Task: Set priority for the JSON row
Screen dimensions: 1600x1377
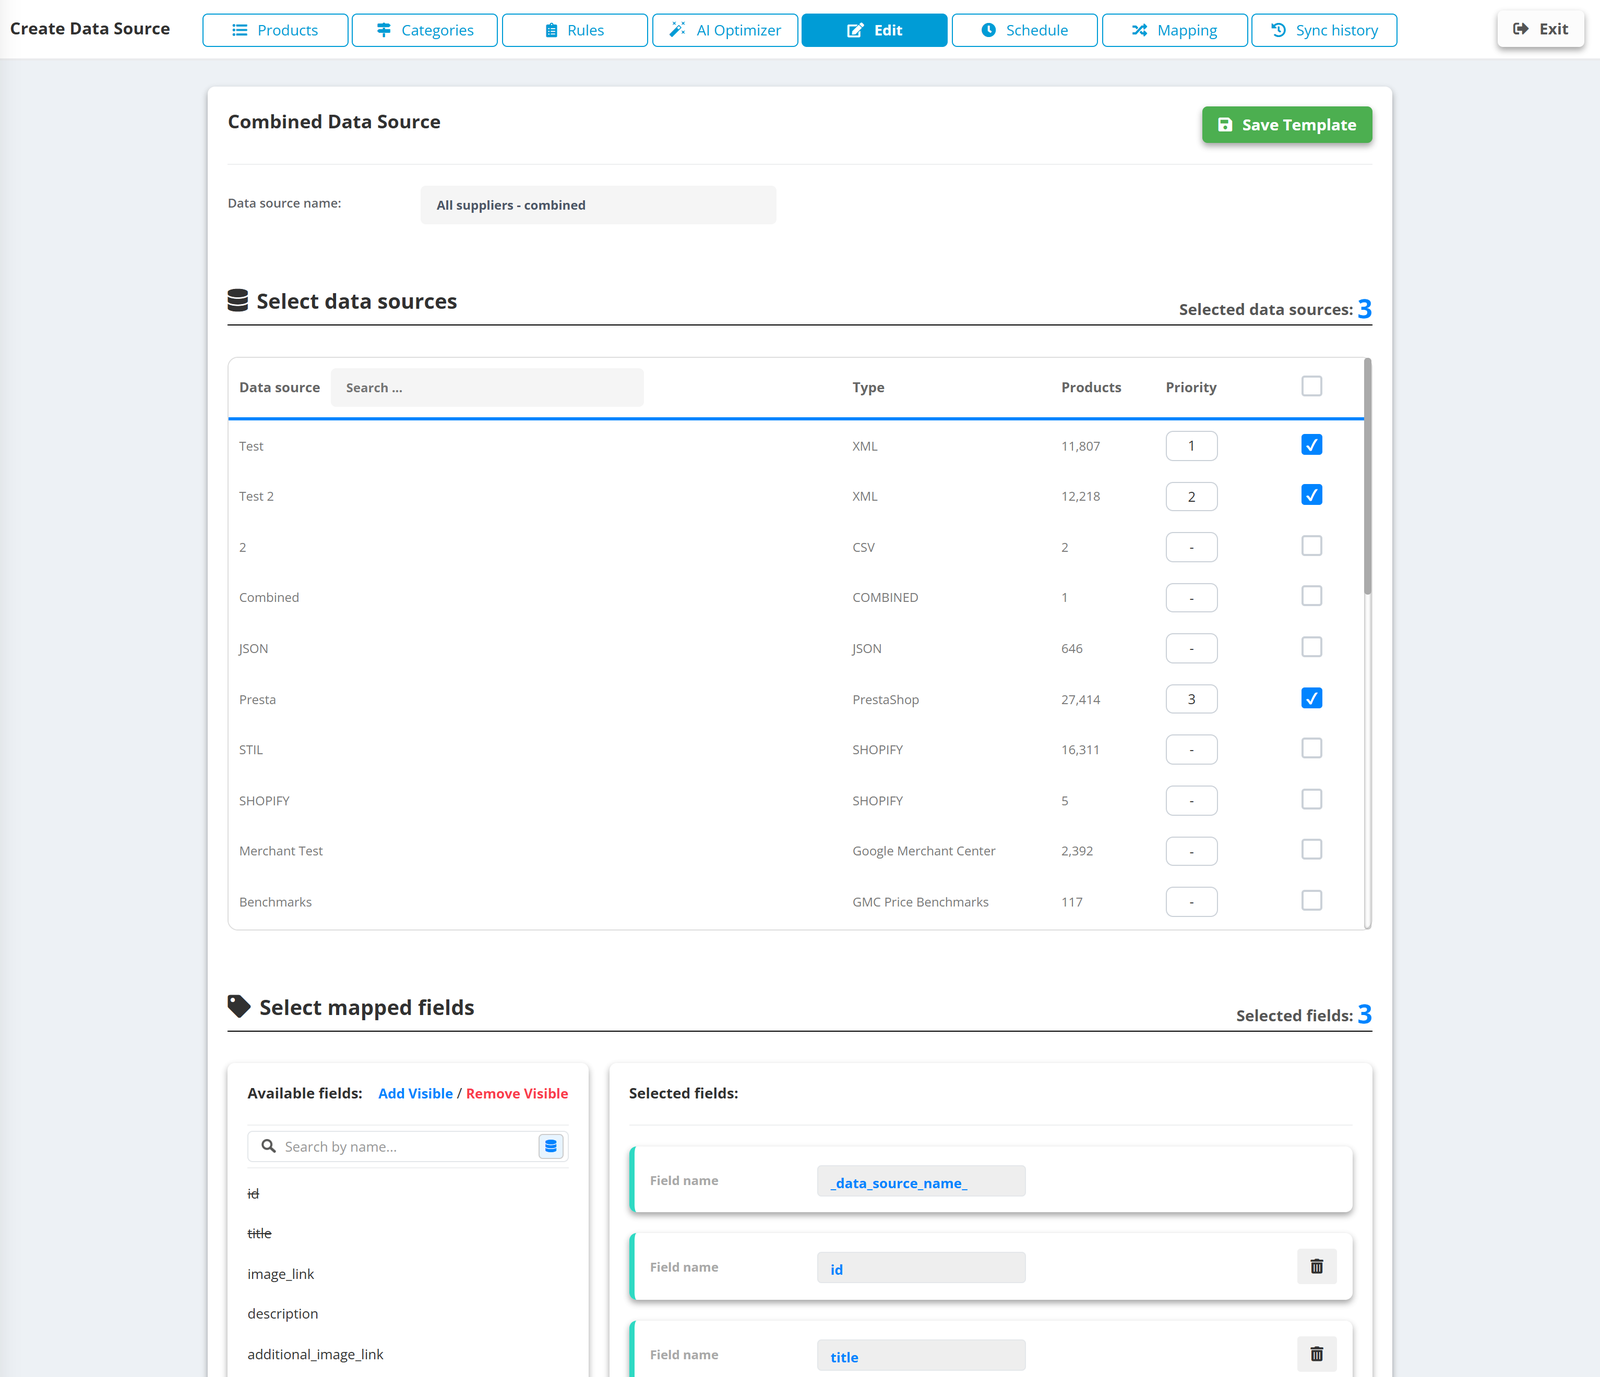Action: pos(1191,648)
